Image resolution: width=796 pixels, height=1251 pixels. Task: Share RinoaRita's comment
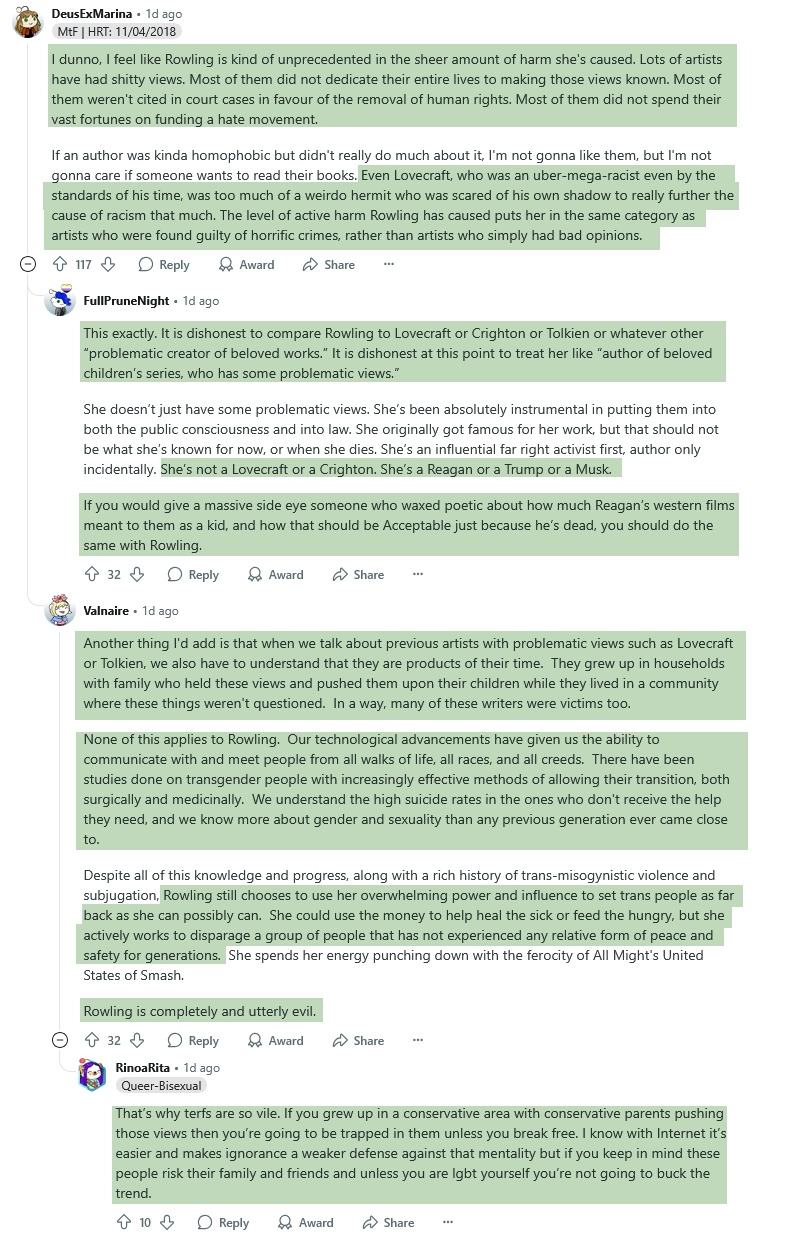(x=388, y=1222)
